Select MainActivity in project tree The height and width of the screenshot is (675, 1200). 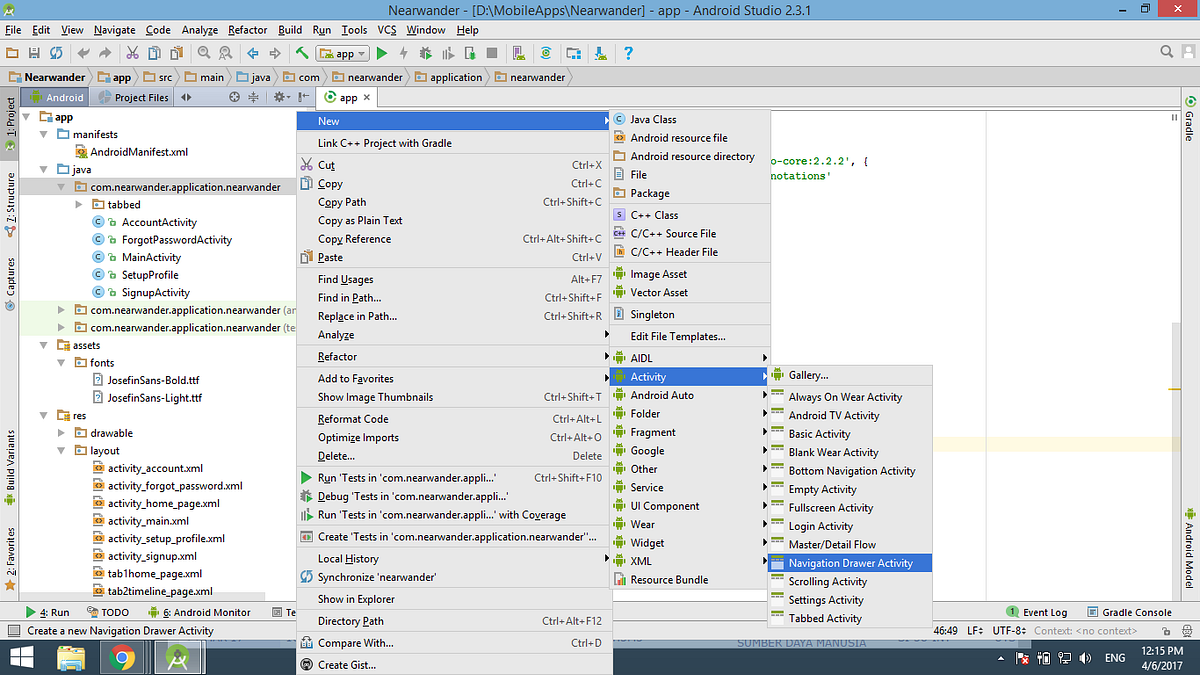pyautogui.click(x=151, y=257)
